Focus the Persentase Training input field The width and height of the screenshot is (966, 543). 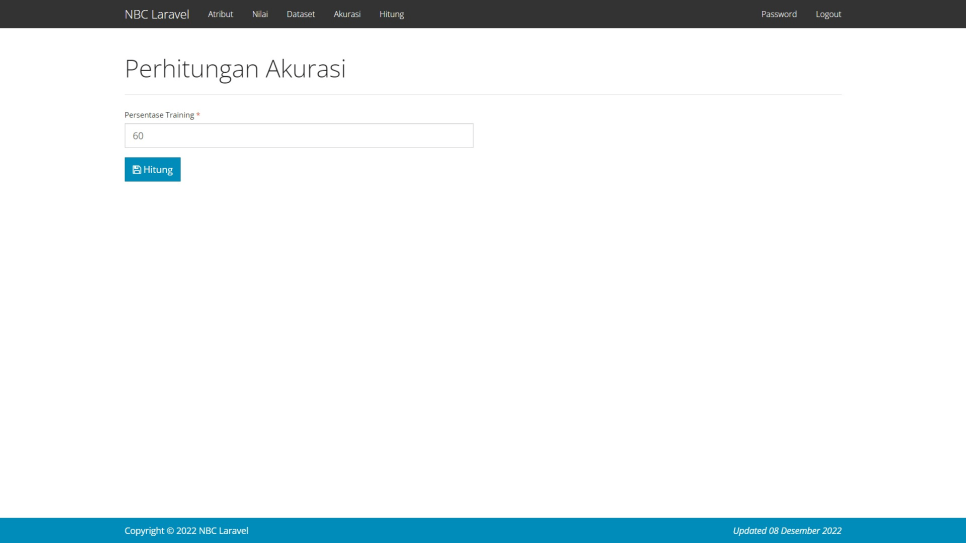click(299, 136)
